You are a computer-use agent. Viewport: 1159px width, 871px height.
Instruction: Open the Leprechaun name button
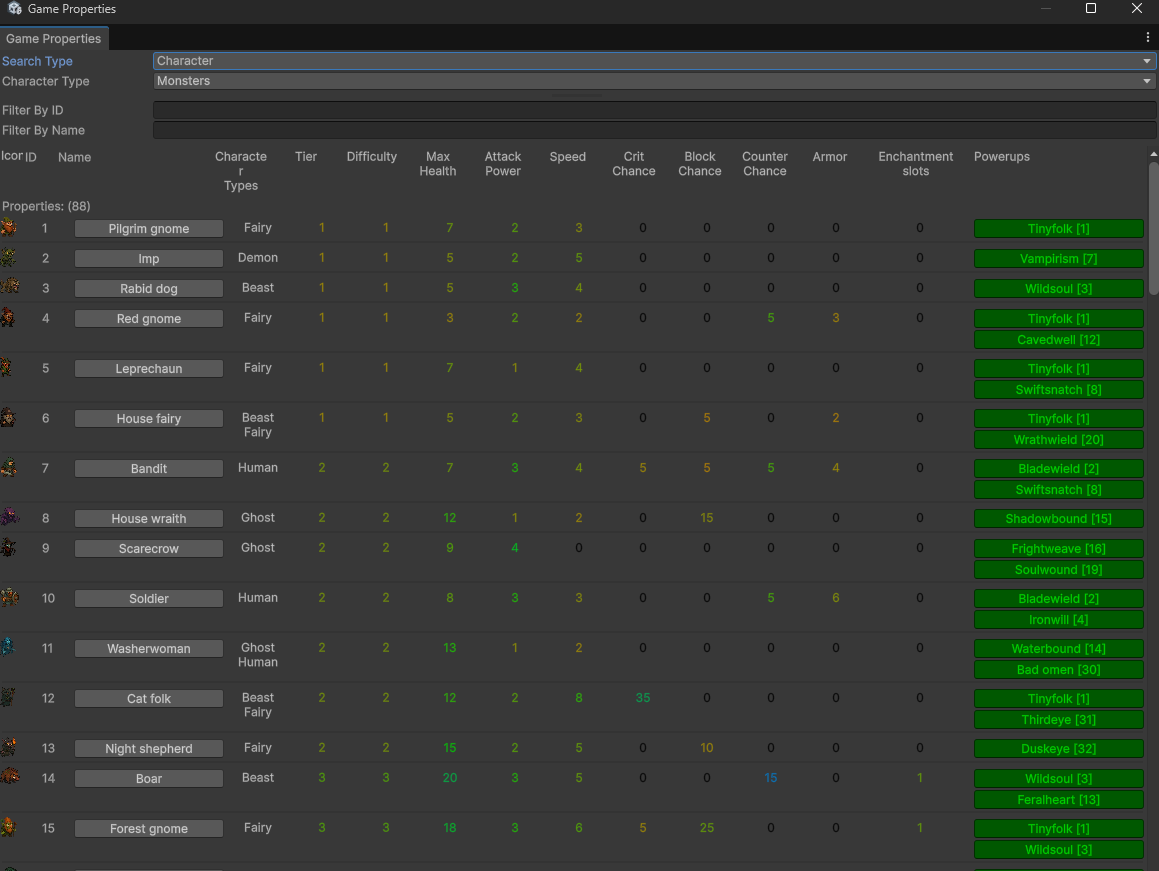(x=149, y=369)
